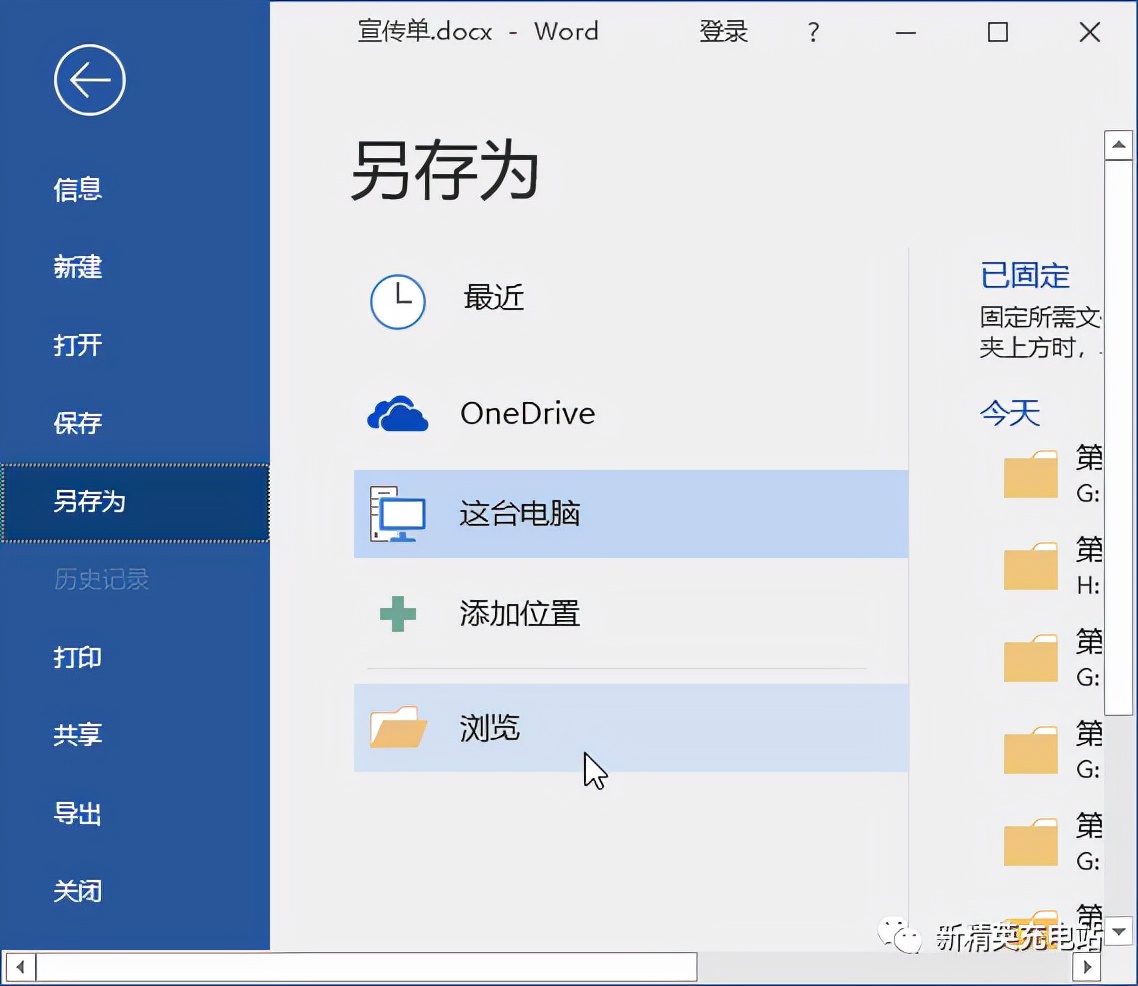
Task: Open the 打开 page
Action: 77,345
